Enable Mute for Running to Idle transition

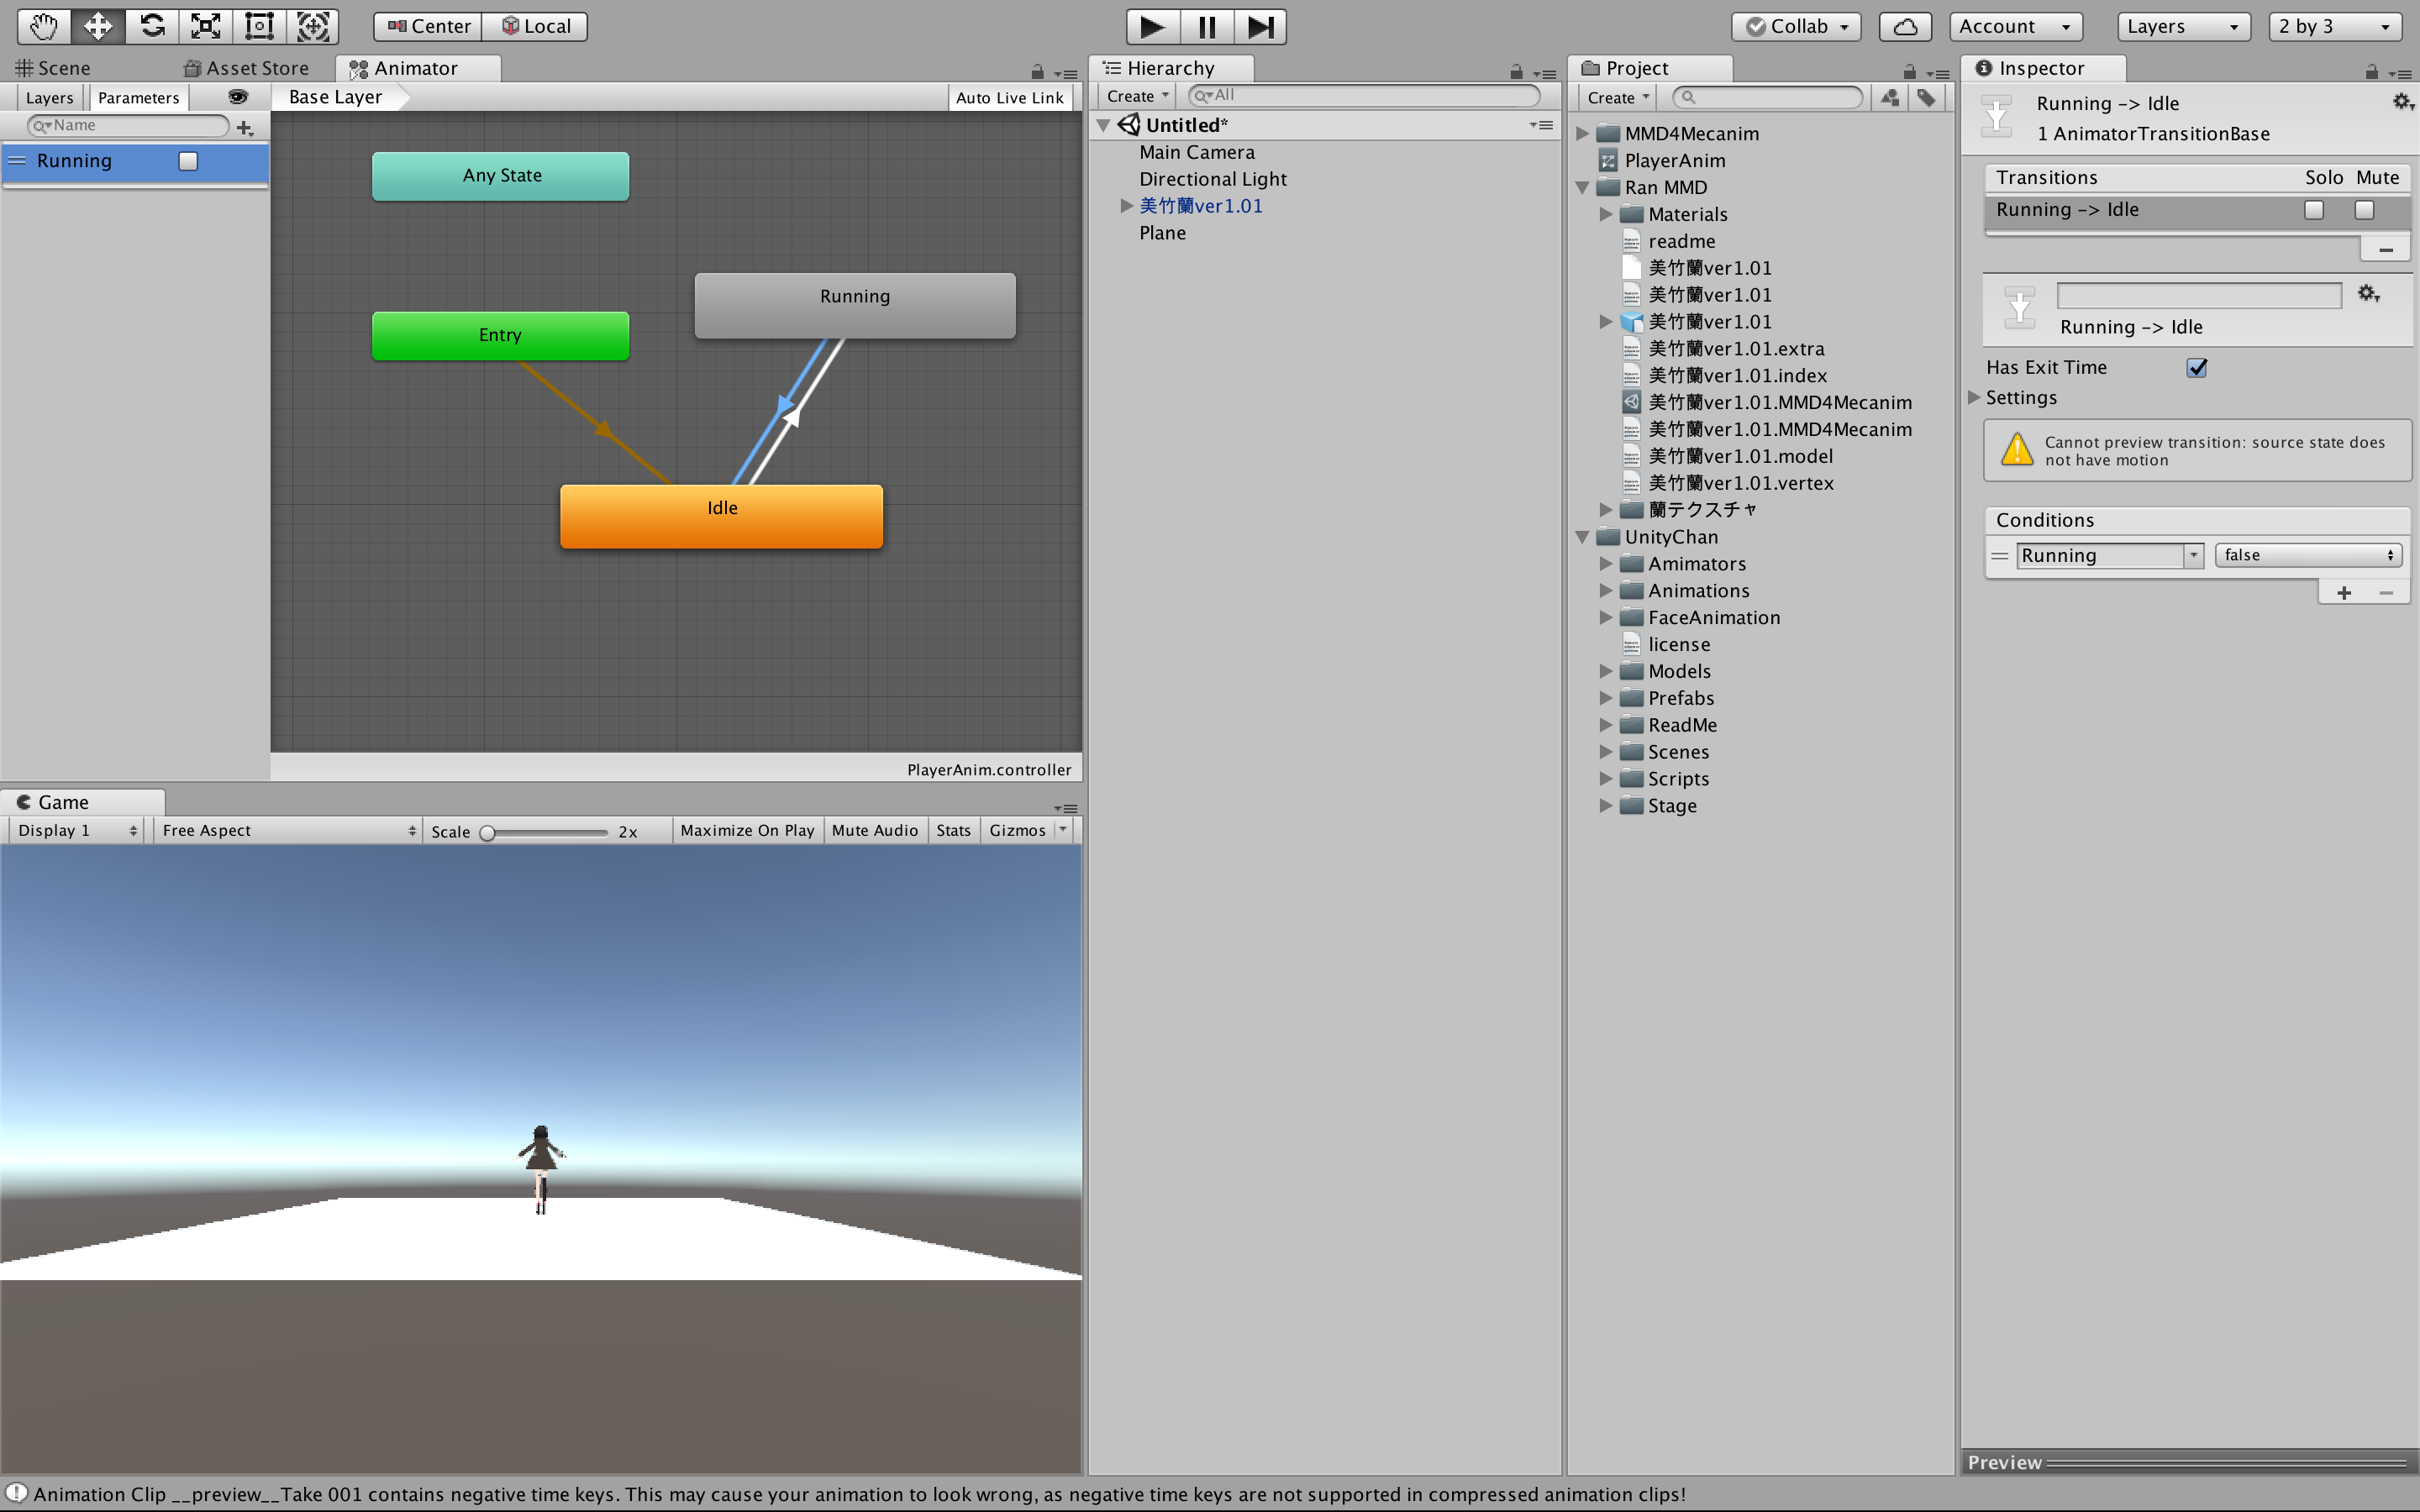pyautogui.click(x=2366, y=207)
